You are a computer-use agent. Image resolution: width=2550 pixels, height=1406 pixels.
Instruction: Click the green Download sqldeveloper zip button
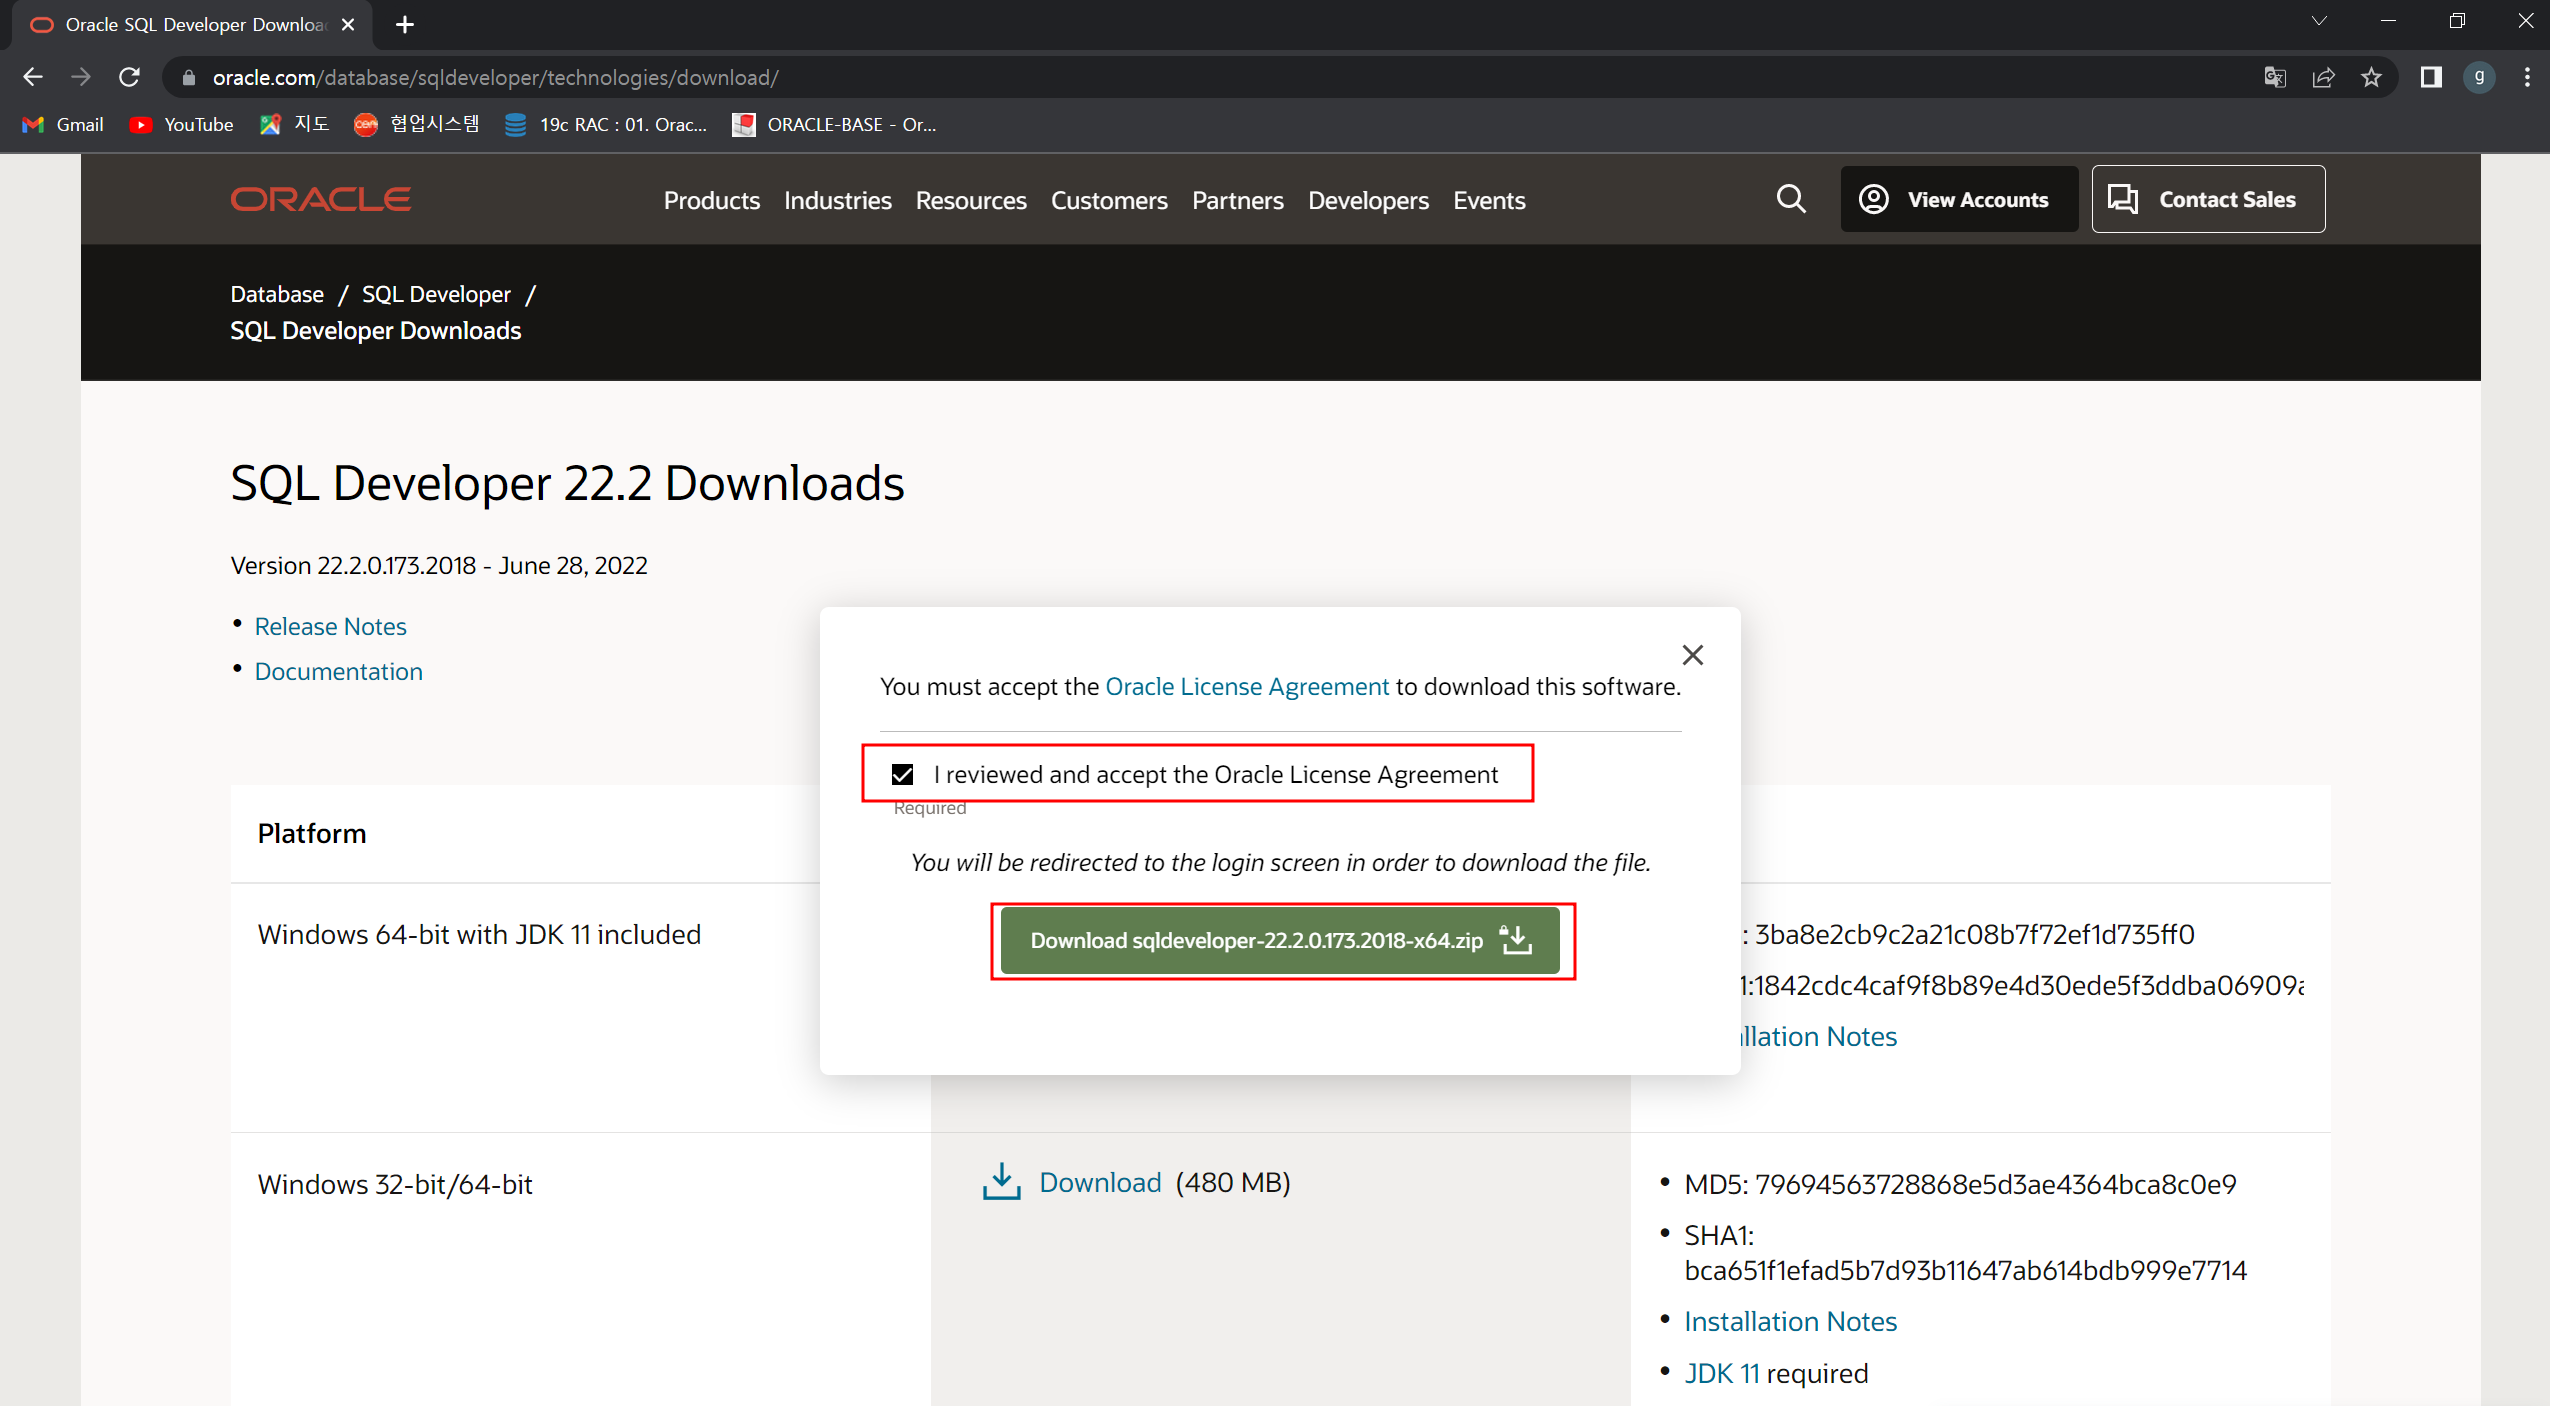[x=1280, y=940]
